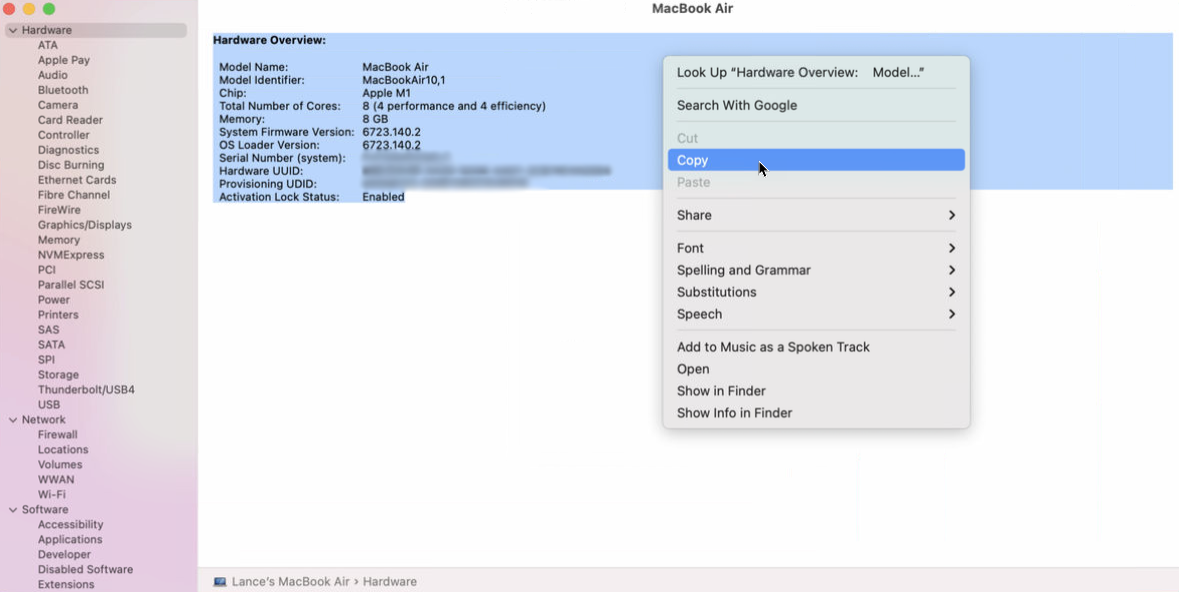
Task: Select SATA in the sidebar
Action: (x=51, y=345)
